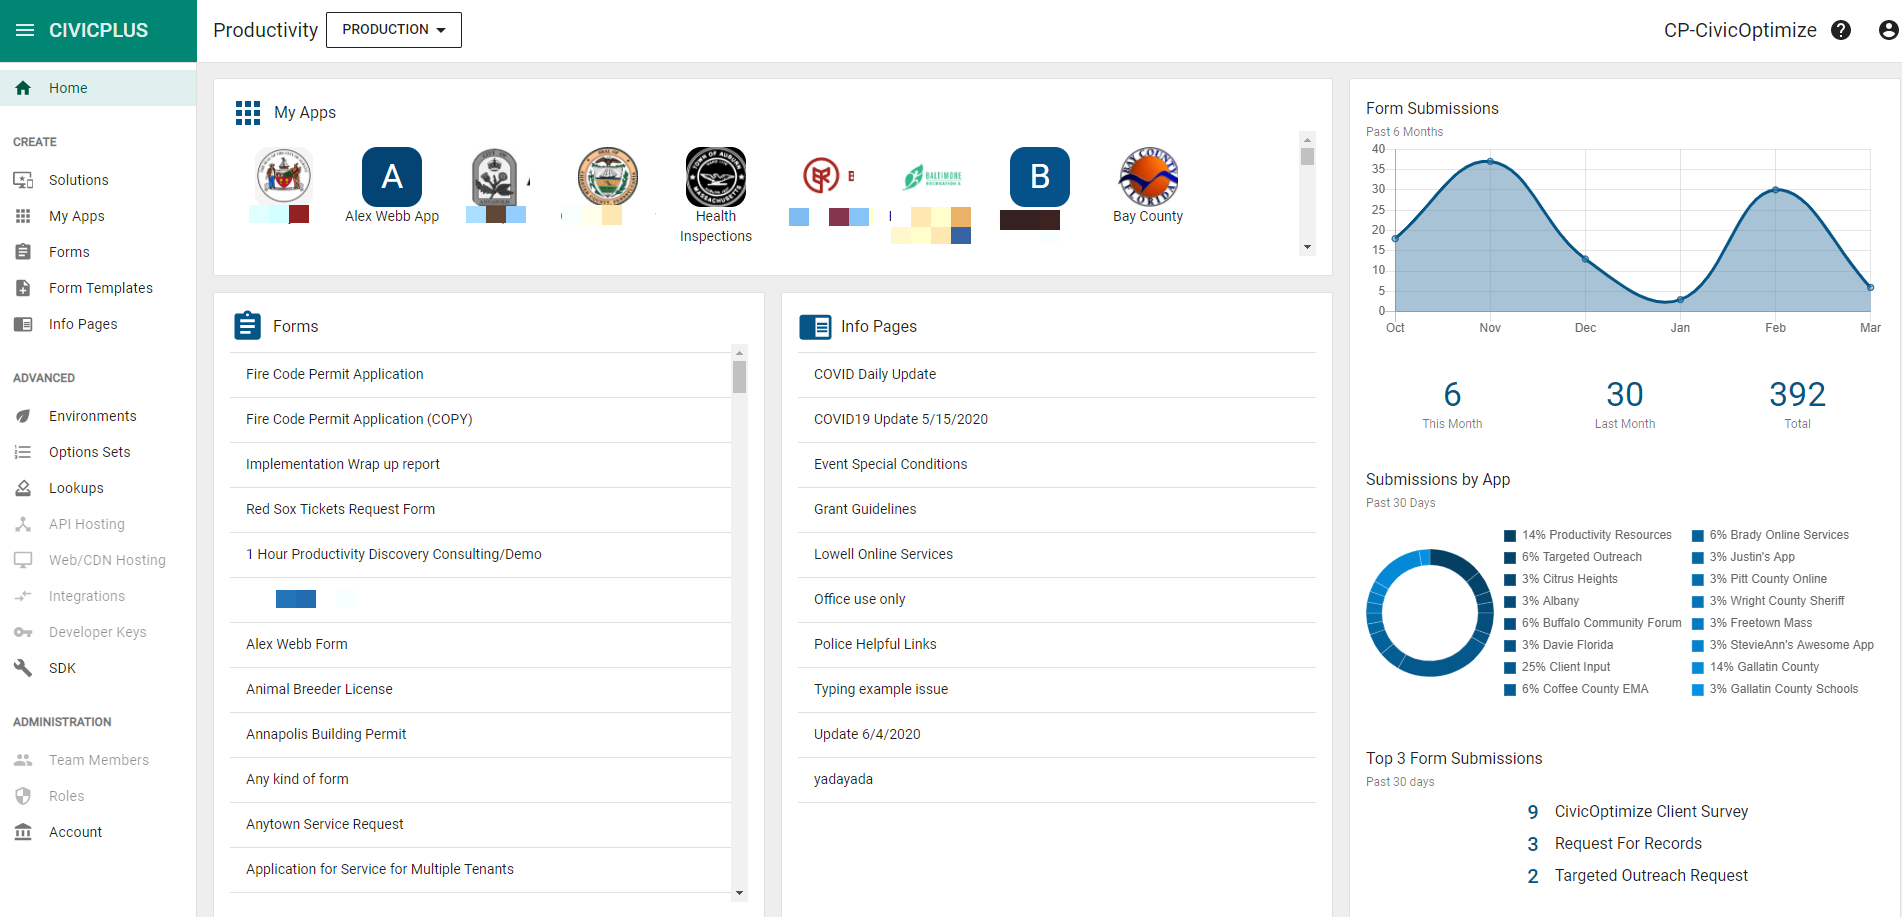Click Targeted Outreach Request in top submissions

1651,876
